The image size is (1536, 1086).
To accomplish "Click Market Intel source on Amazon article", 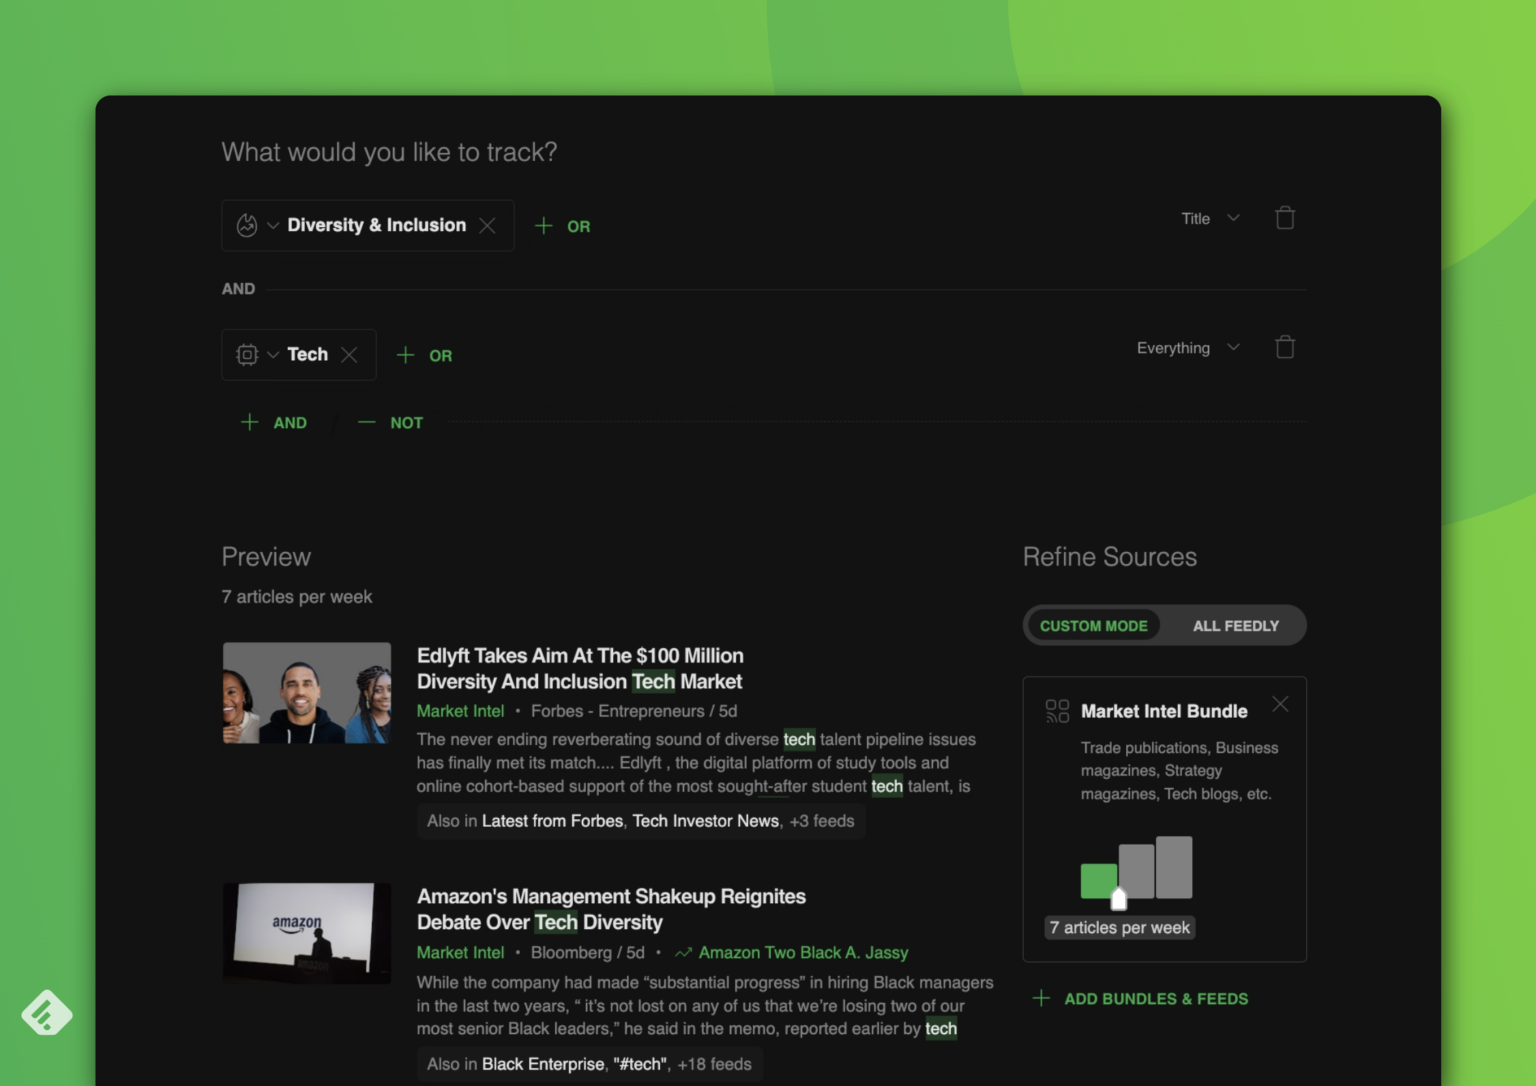I will tap(460, 953).
